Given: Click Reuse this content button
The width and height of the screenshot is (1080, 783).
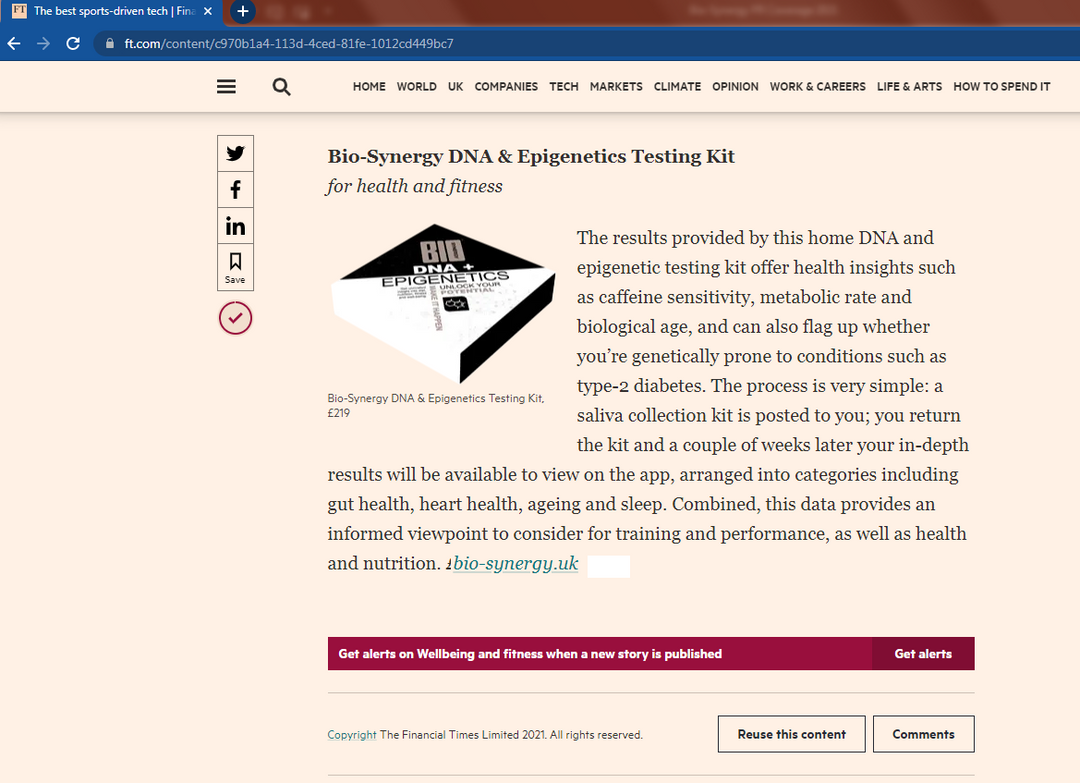Looking at the screenshot, I should [791, 734].
